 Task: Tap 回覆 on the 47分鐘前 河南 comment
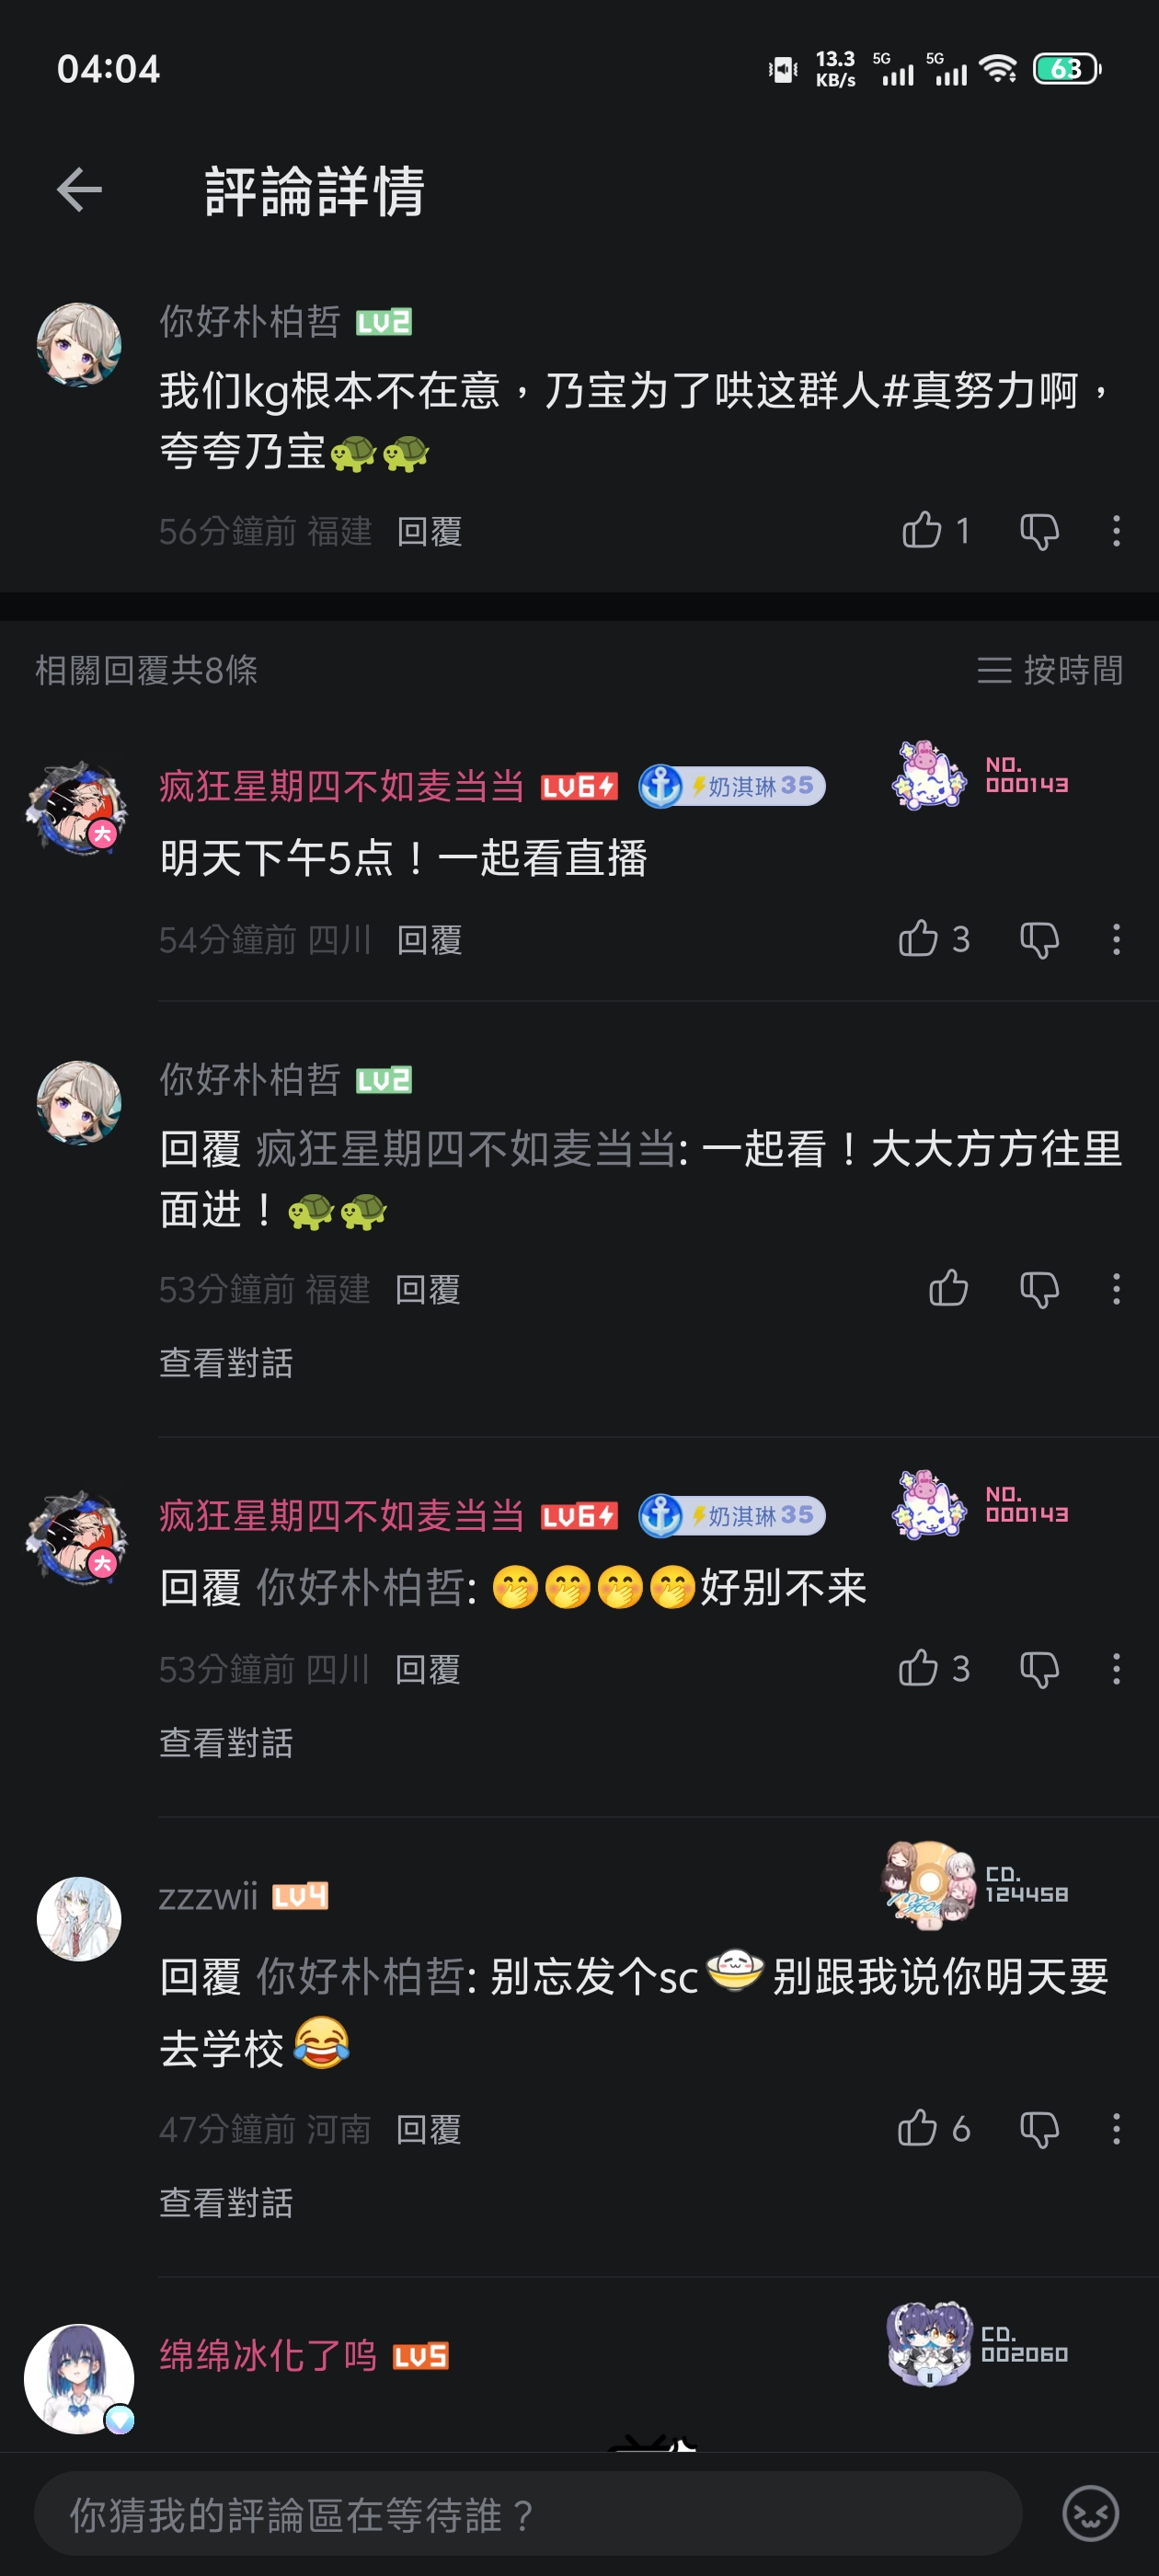tap(429, 2130)
